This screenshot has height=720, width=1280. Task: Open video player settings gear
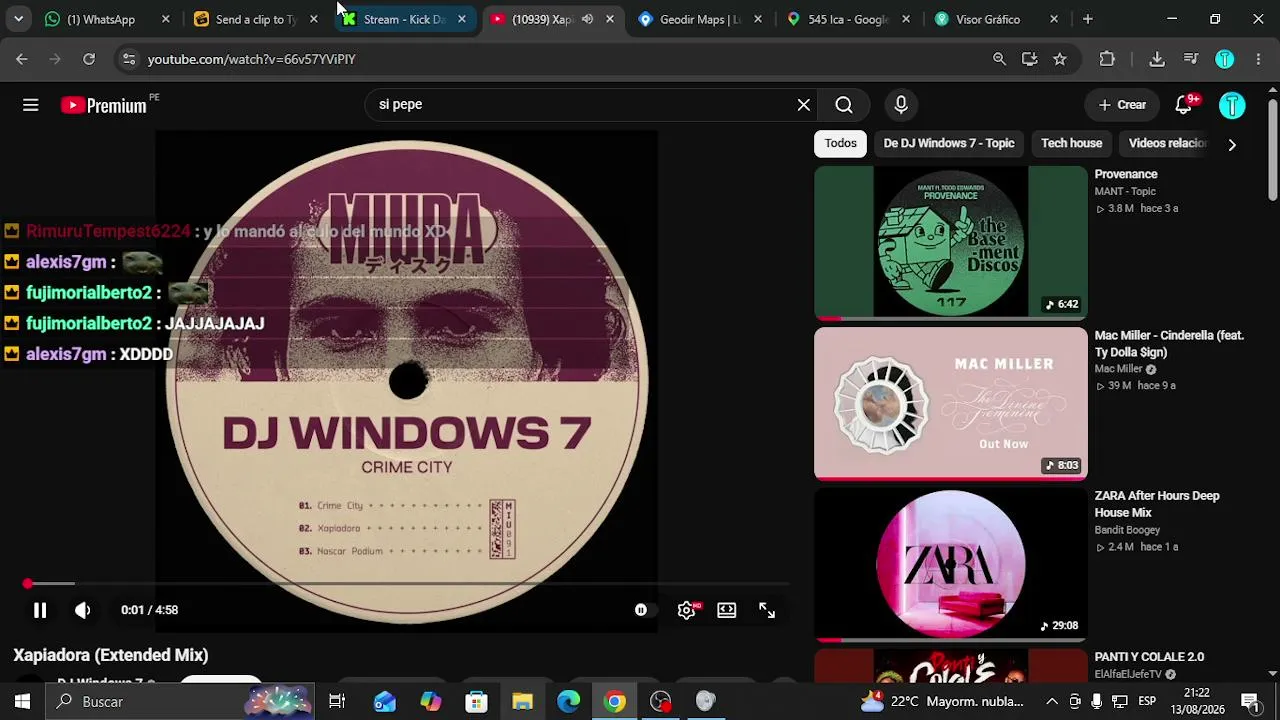click(687, 610)
